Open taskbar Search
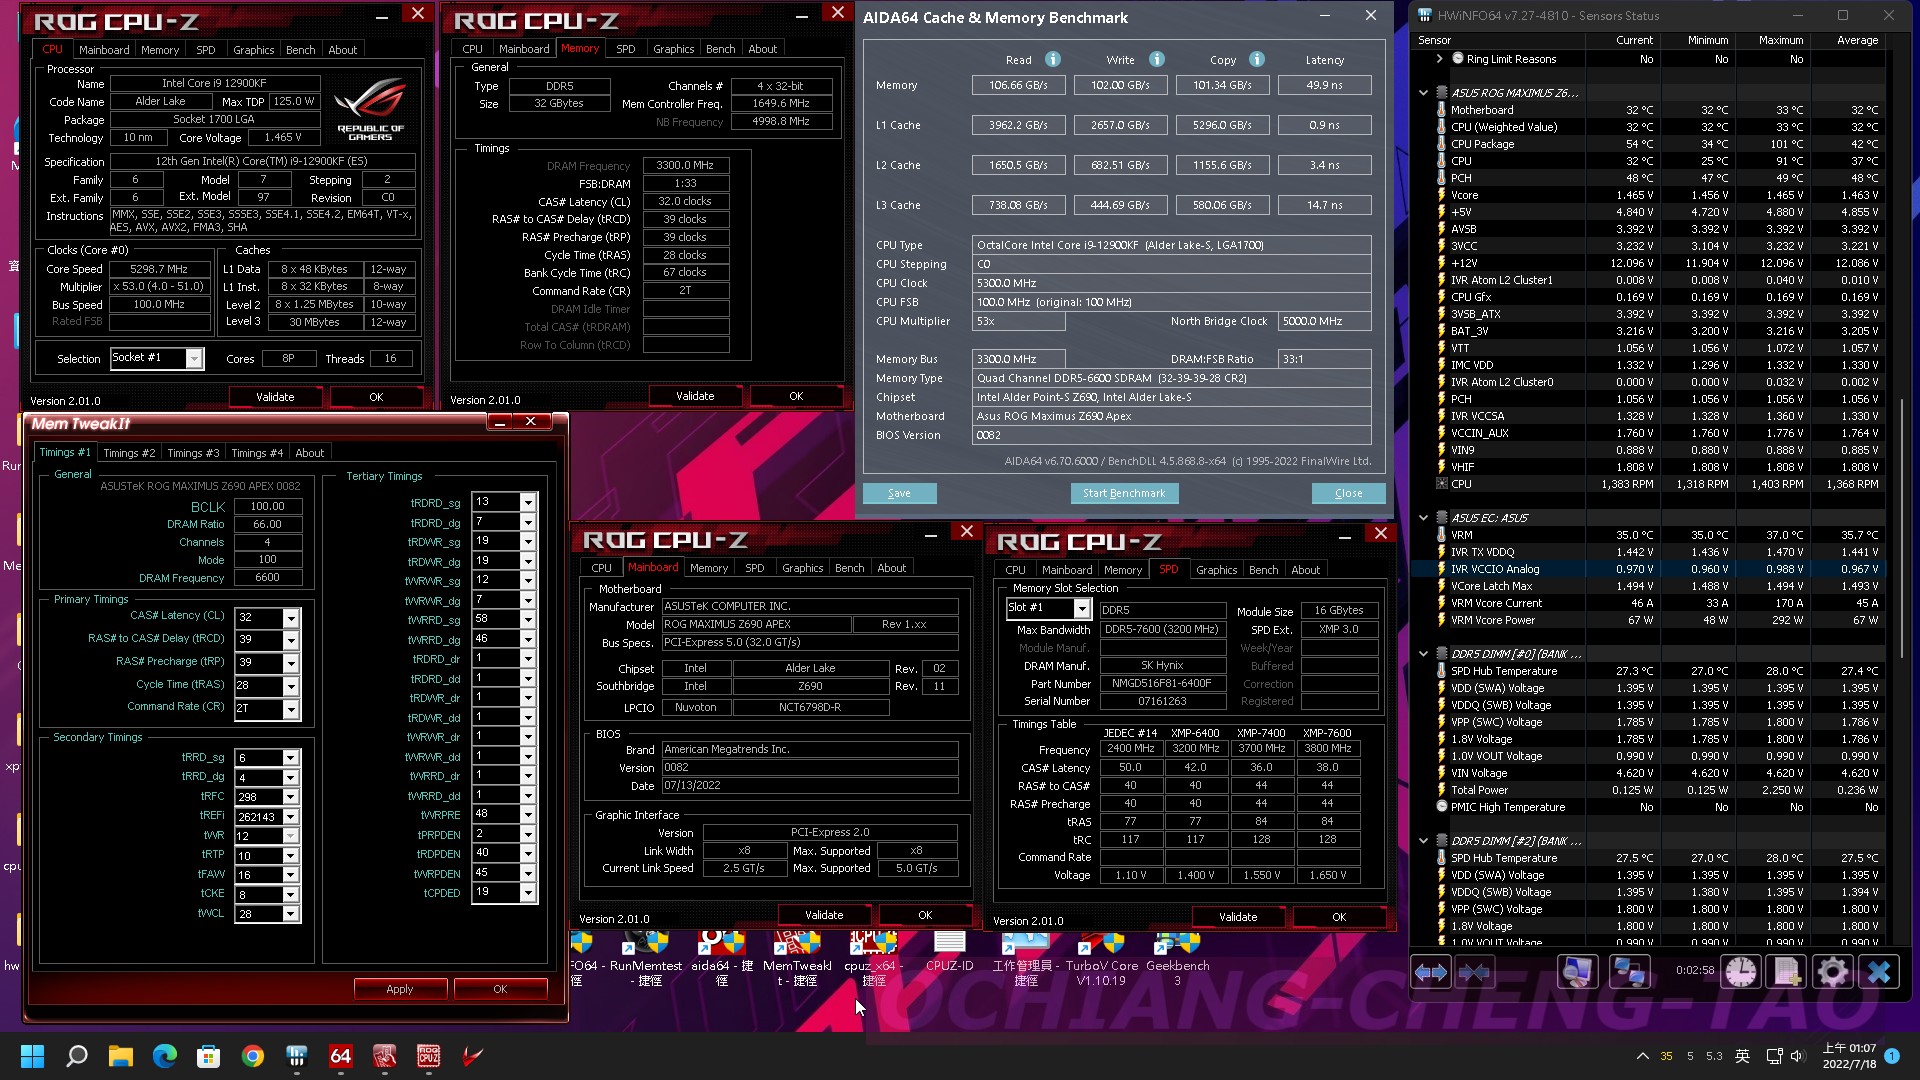 [77, 1056]
